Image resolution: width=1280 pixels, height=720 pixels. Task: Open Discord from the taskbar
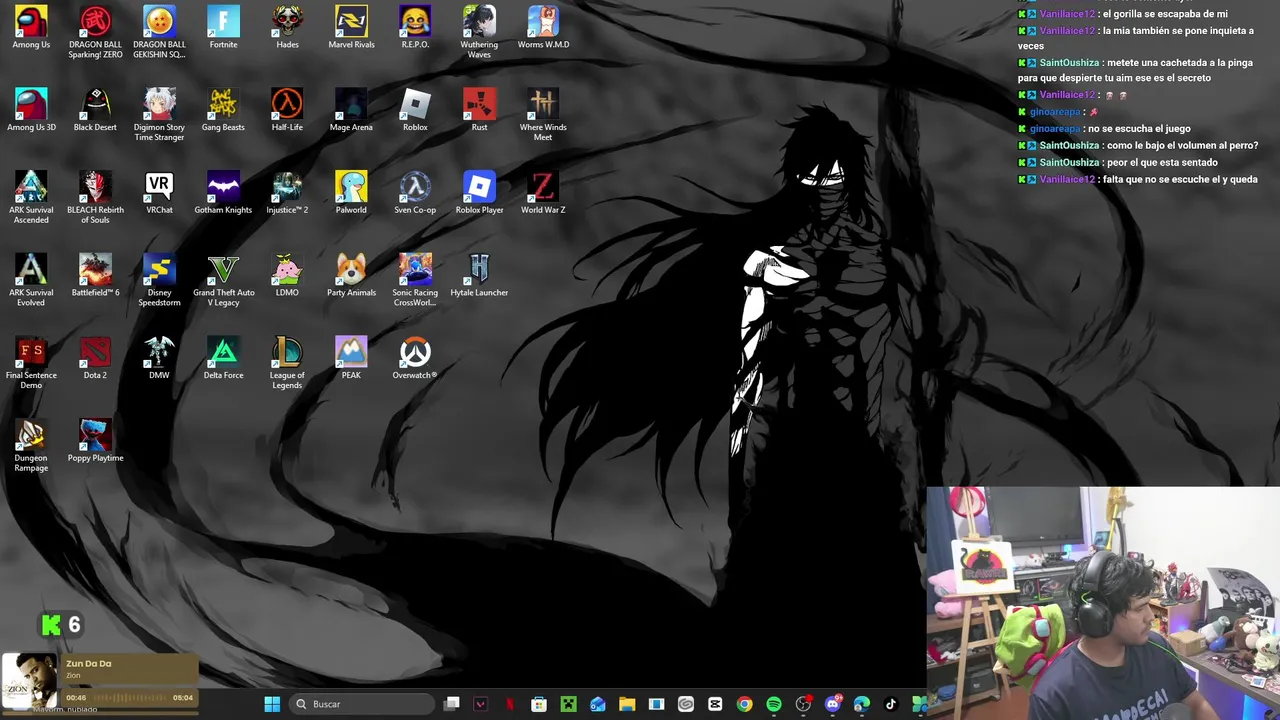coord(833,704)
